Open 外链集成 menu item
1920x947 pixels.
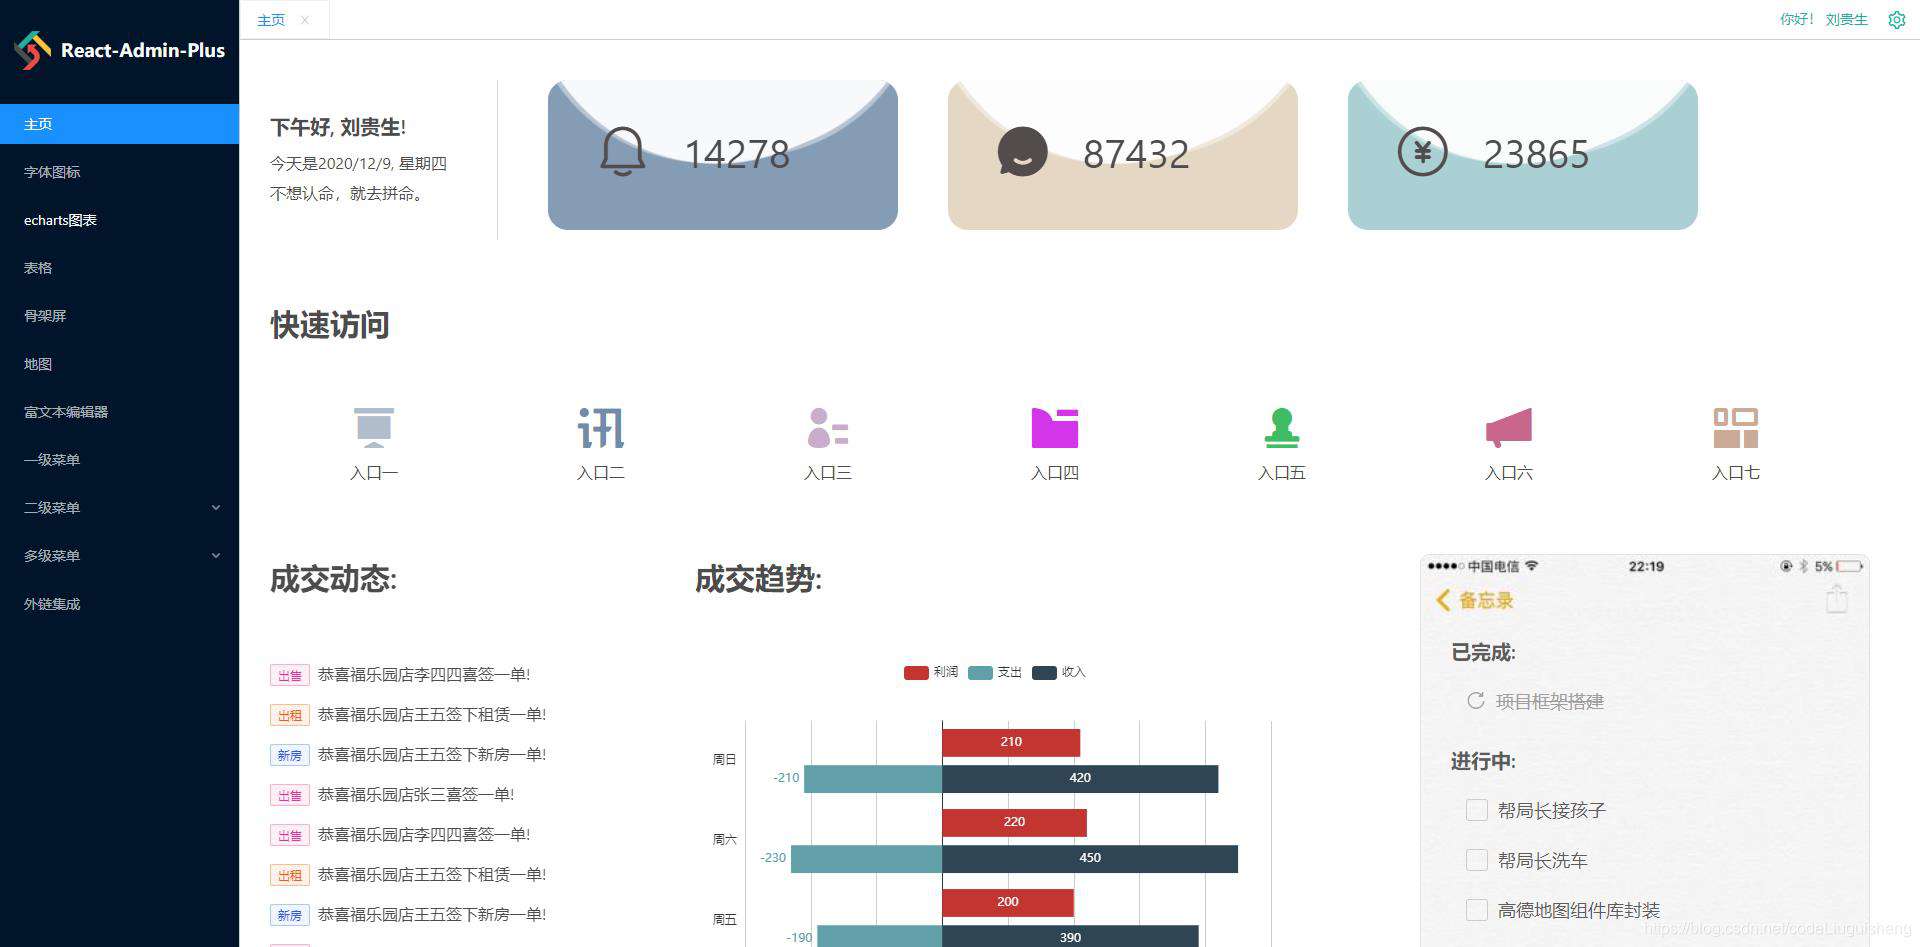(x=119, y=604)
